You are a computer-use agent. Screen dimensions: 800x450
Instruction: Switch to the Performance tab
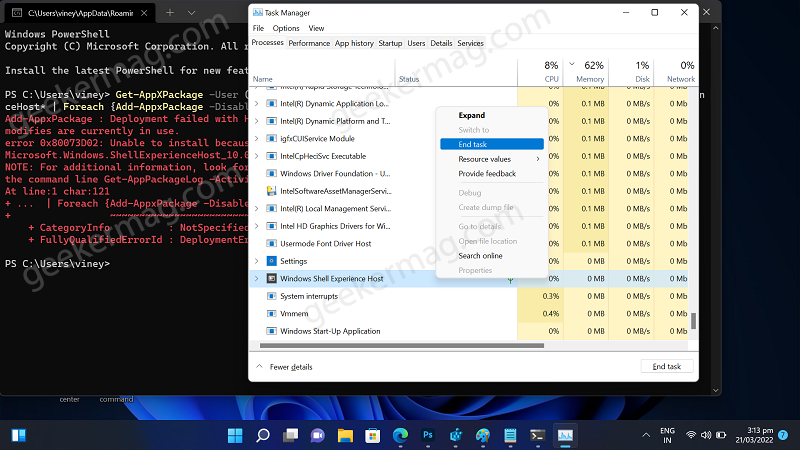tap(309, 43)
